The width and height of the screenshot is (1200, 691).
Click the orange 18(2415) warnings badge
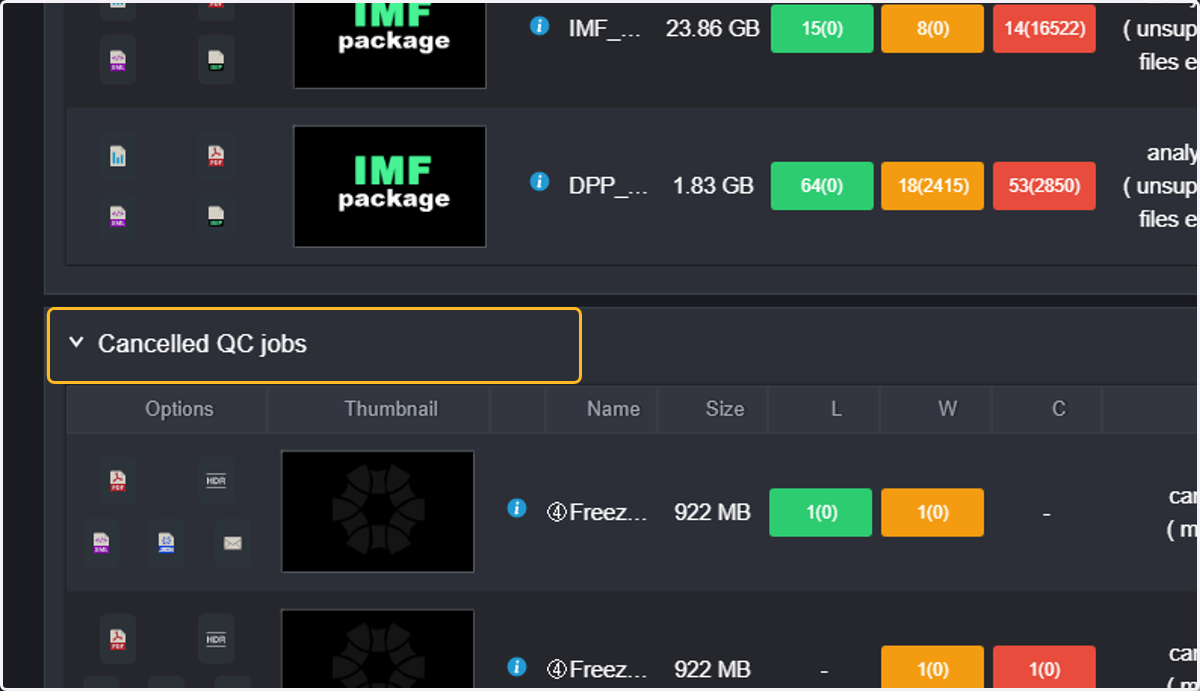pos(933,186)
